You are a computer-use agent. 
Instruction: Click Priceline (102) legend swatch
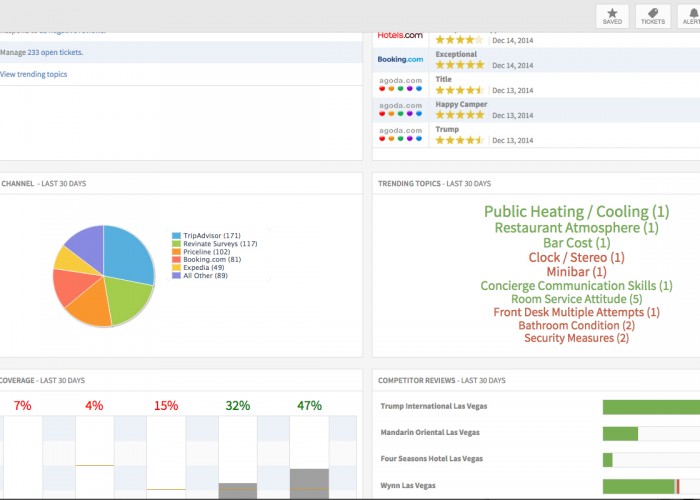coord(176,252)
